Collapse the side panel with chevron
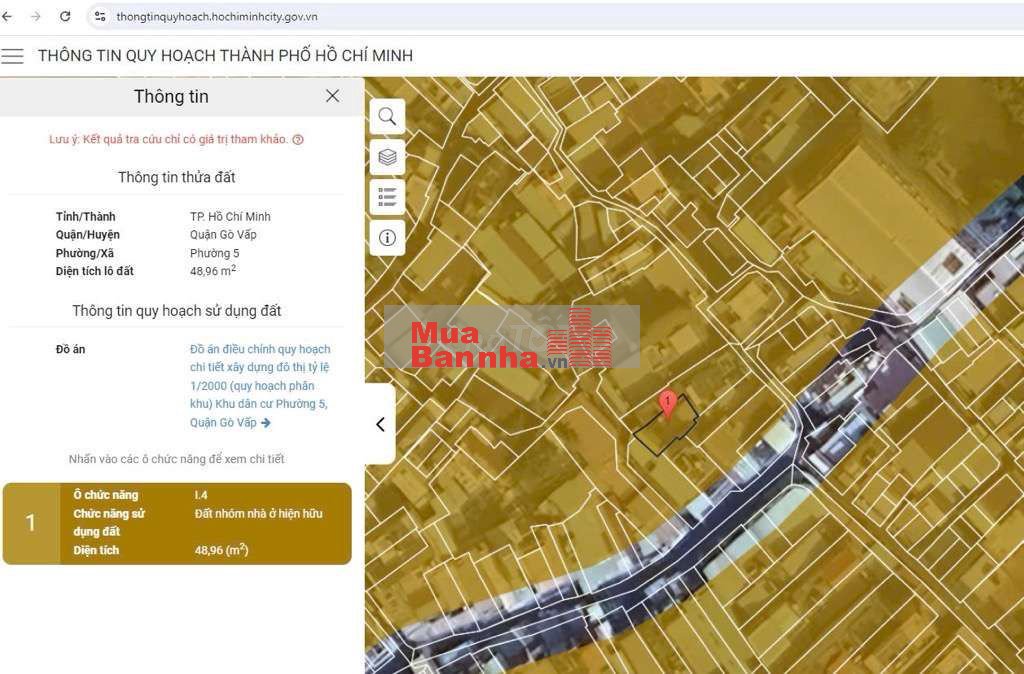The width and height of the screenshot is (1024, 674). pos(380,424)
